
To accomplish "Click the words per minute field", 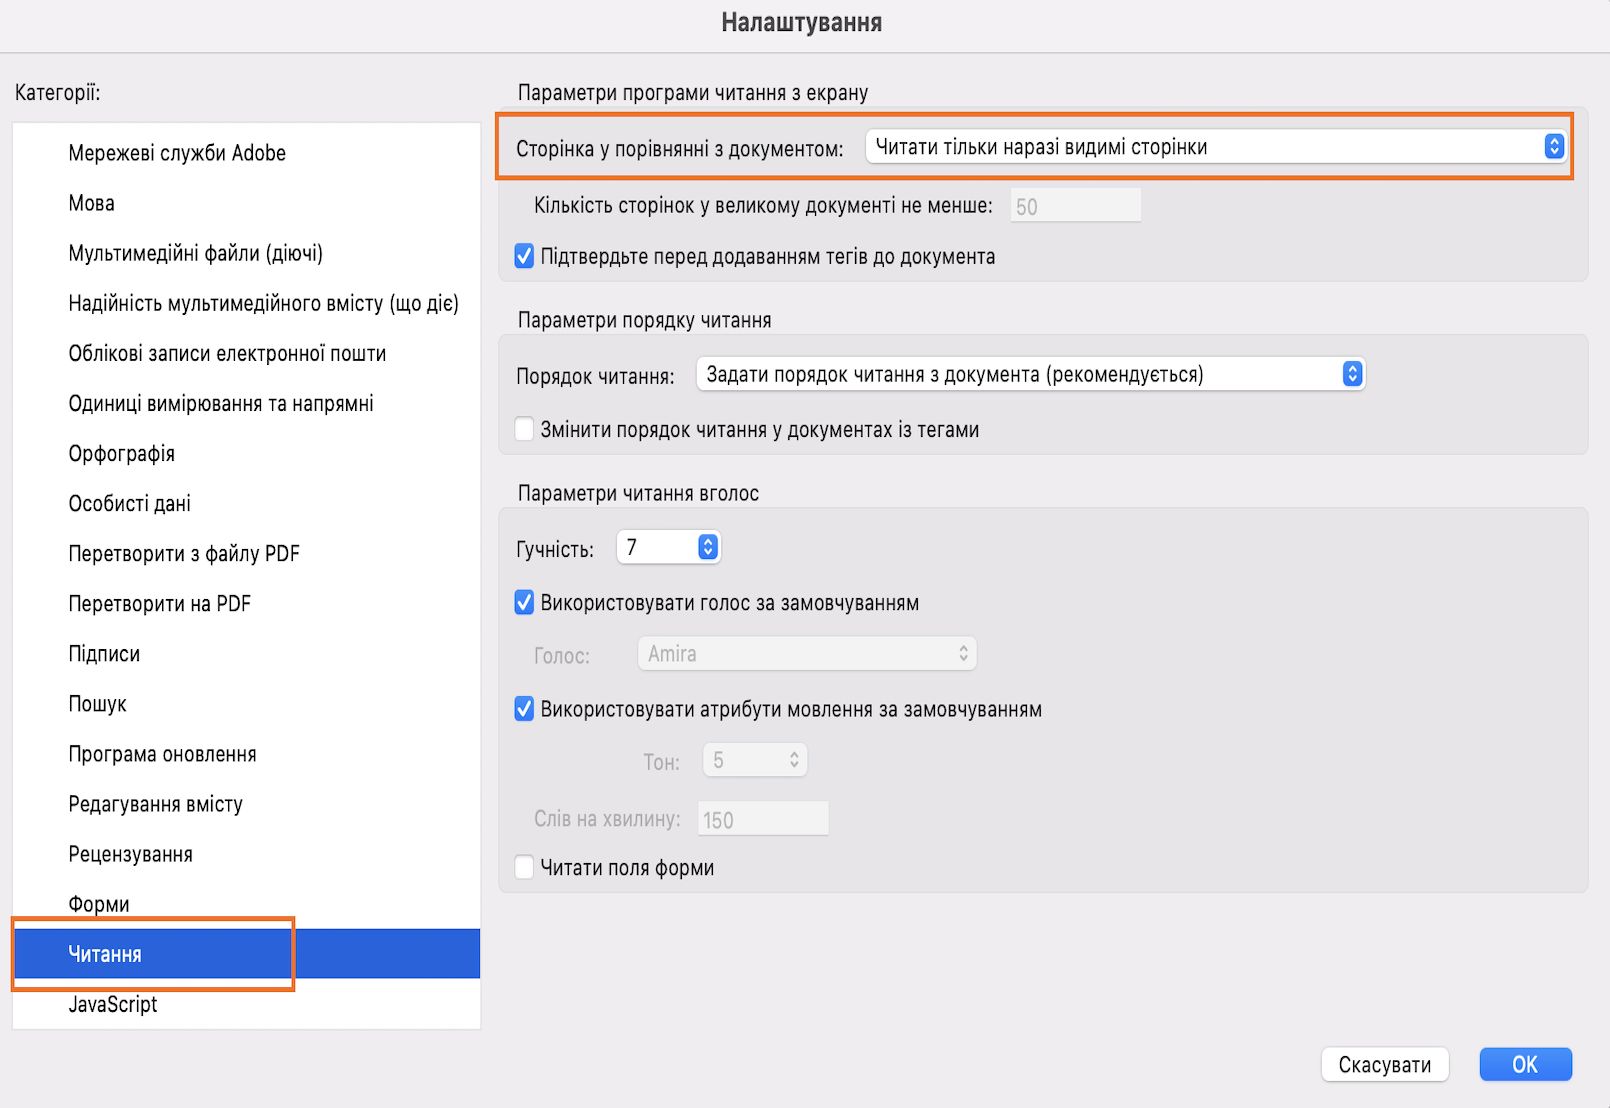I will click(x=763, y=820).
